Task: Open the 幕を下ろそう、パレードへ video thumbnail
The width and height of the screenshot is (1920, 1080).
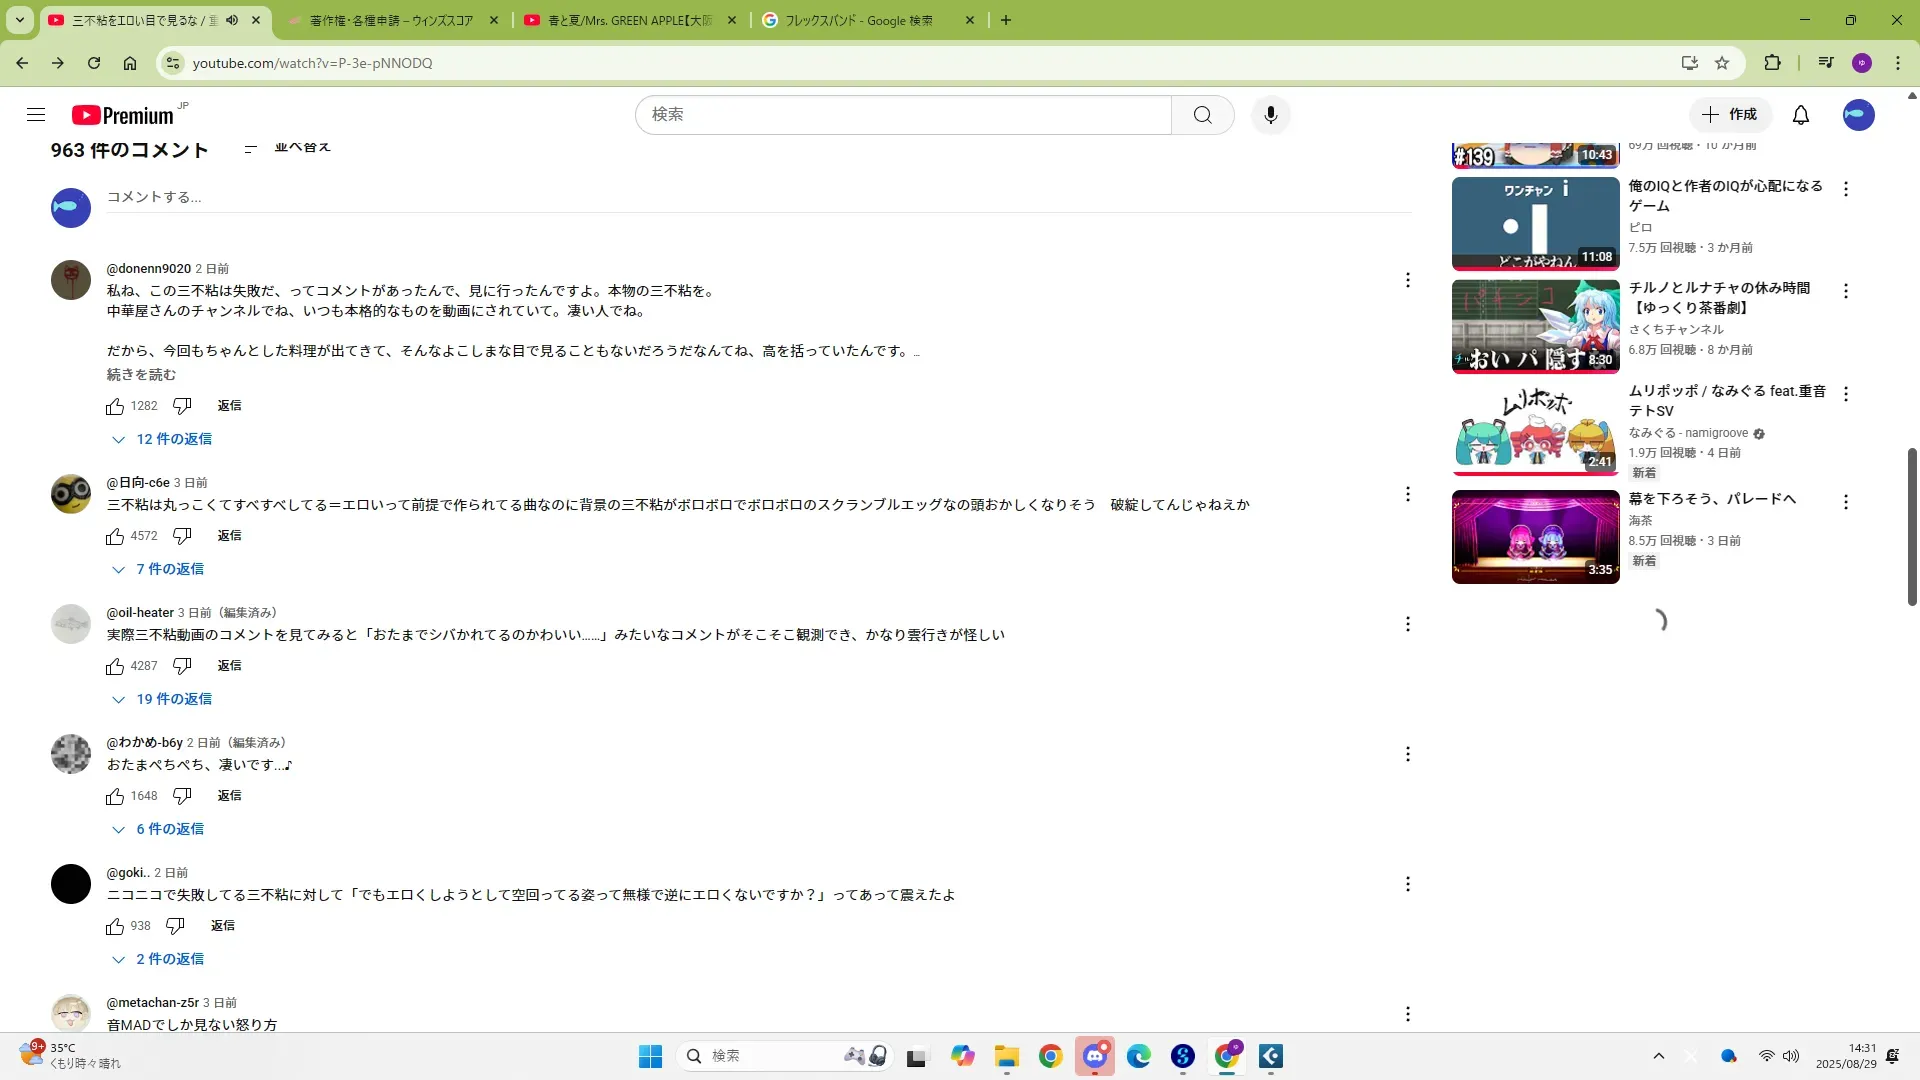Action: coord(1535,537)
